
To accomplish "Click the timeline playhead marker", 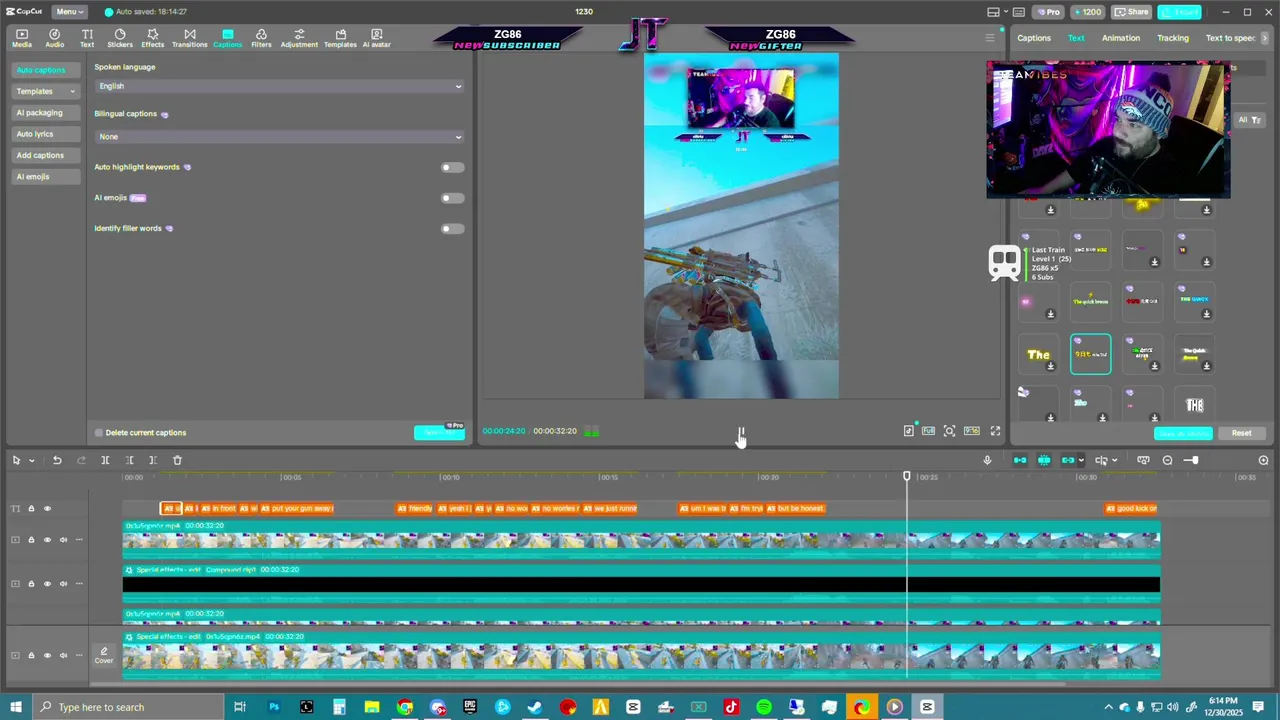I will tap(907, 476).
